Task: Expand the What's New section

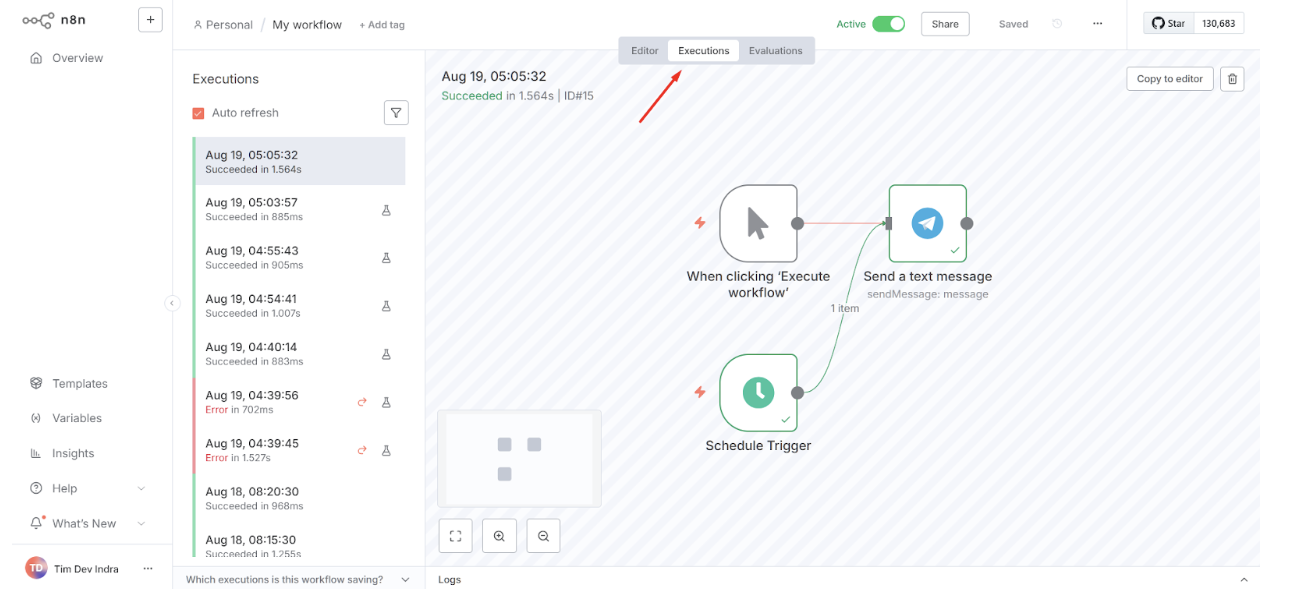Action: point(141,523)
